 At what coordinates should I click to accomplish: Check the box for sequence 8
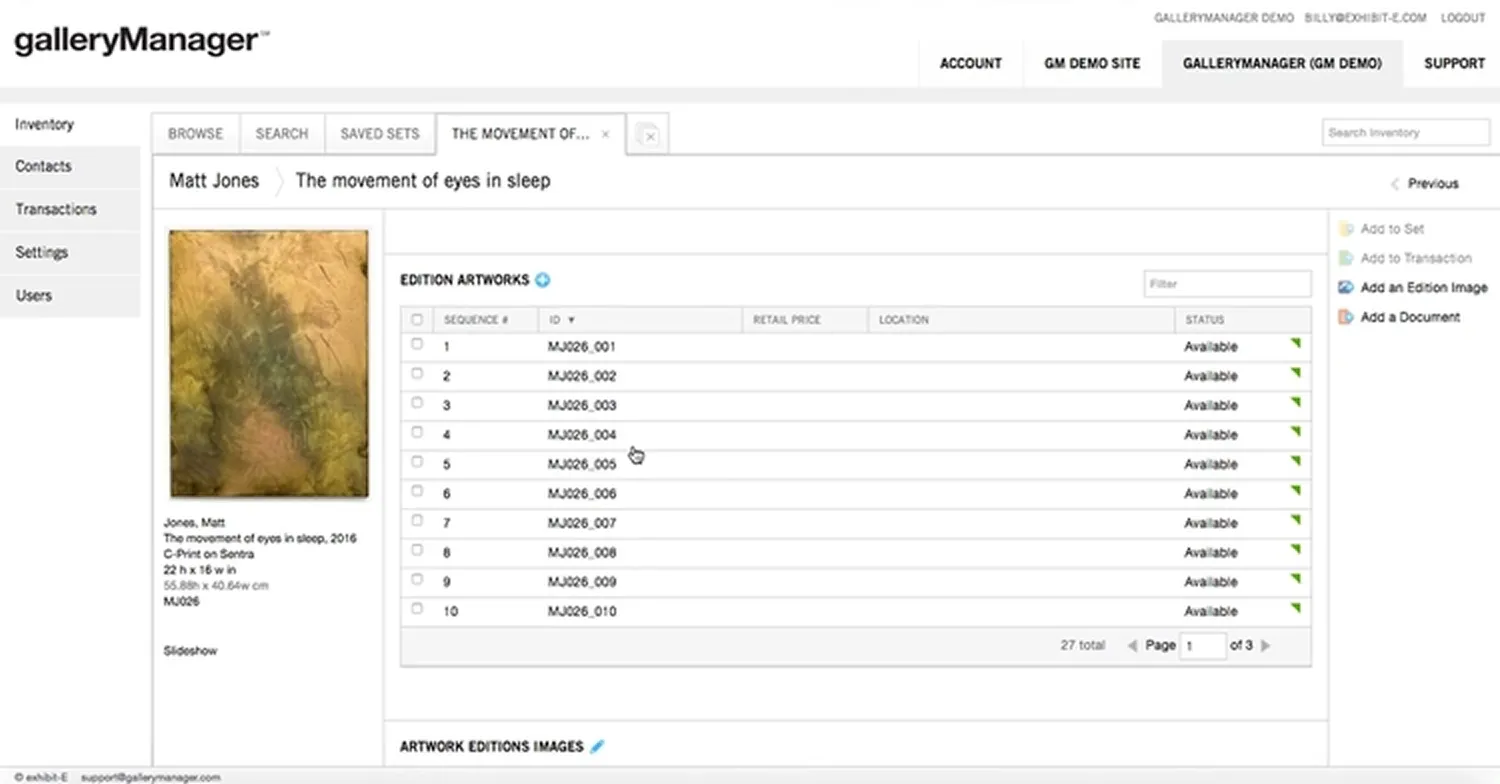point(417,550)
